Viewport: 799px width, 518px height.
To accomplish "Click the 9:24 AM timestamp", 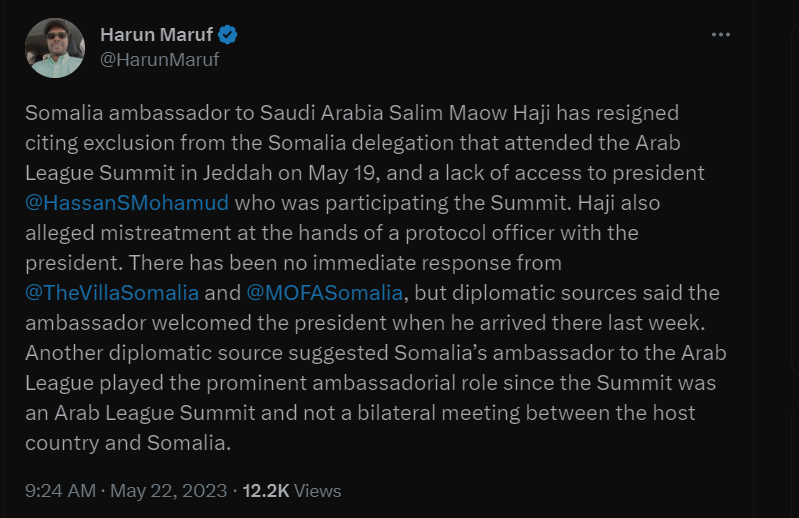I will point(60,490).
